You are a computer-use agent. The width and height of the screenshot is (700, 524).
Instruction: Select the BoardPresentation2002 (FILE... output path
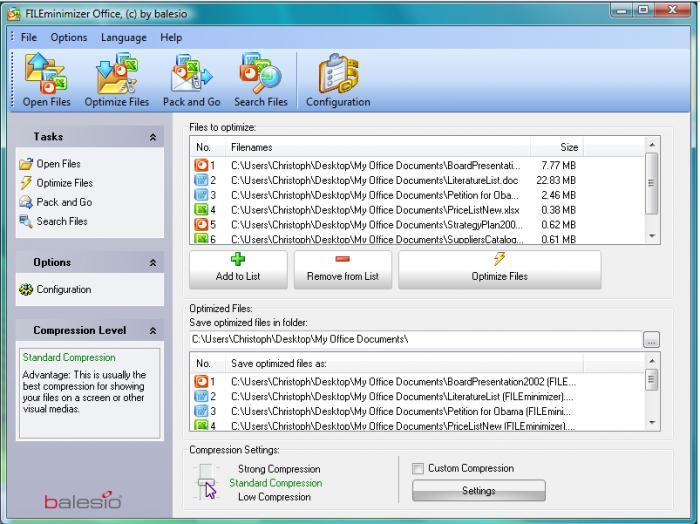click(x=403, y=382)
